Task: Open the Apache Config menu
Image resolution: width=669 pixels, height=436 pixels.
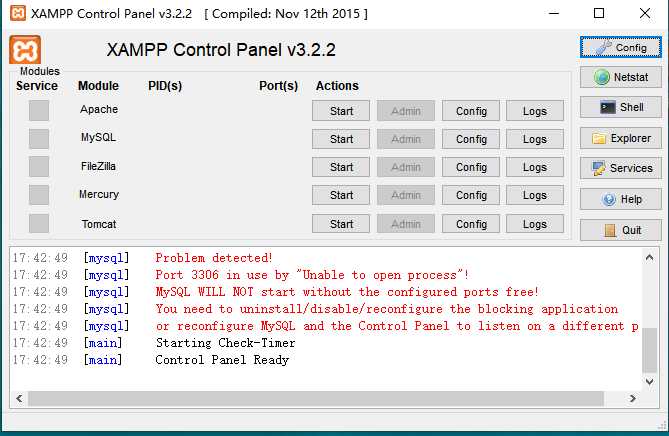Action: pos(471,111)
